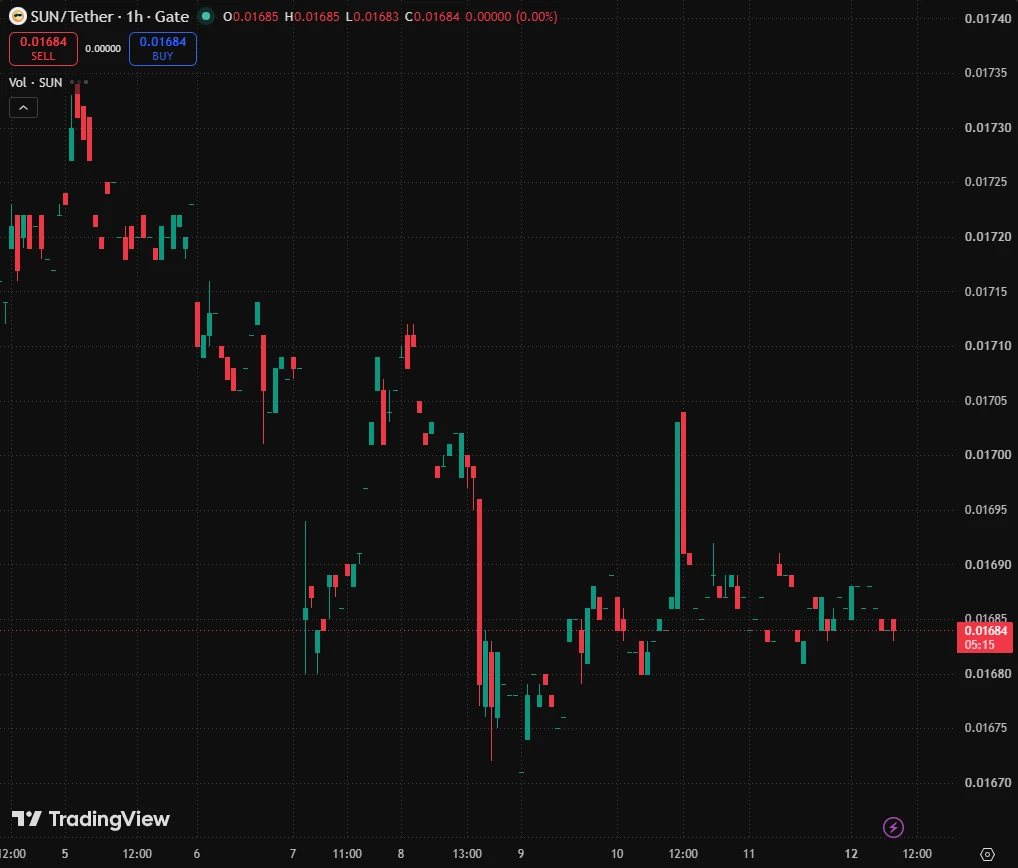This screenshot has width=1018, height=868.
Task: Click the open value O0.01685
Action: (x=251, y=17)
